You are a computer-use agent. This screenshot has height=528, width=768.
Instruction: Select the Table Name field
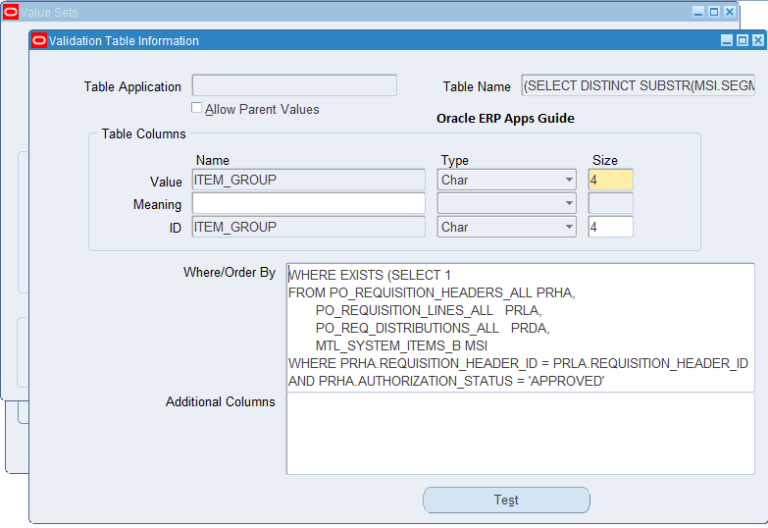[637, 86]
